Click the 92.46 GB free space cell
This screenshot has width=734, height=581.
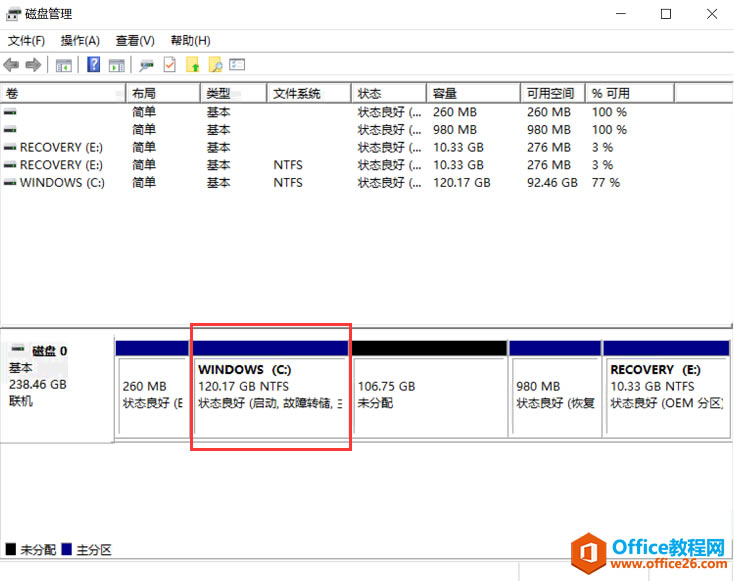(x=552, y=183)
